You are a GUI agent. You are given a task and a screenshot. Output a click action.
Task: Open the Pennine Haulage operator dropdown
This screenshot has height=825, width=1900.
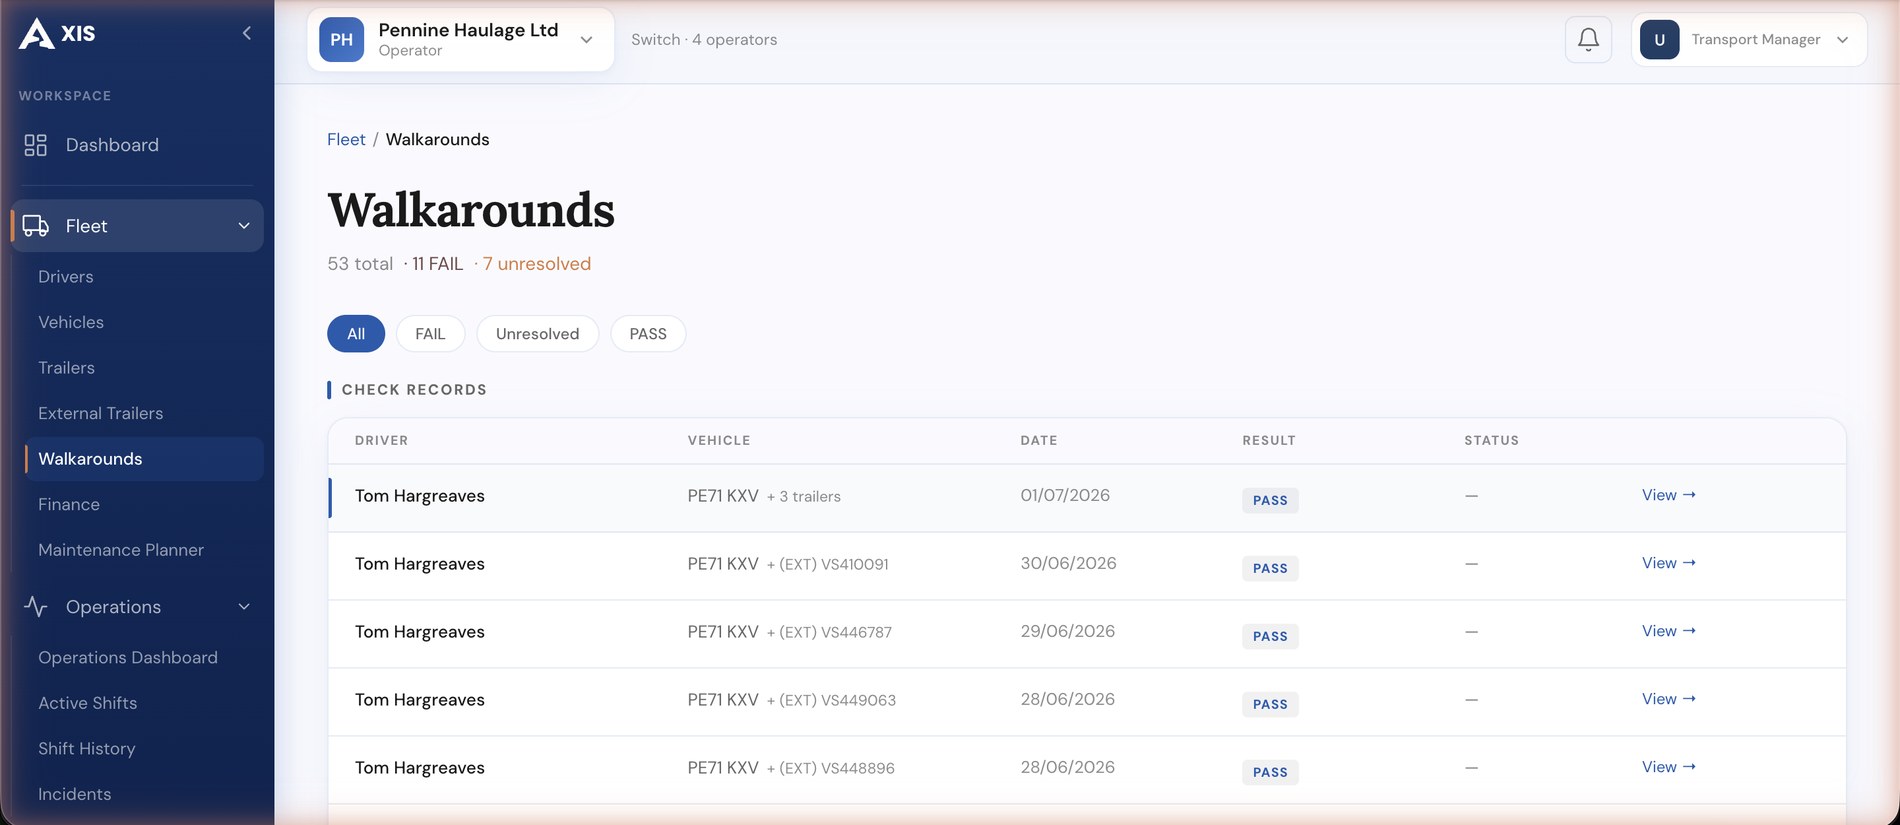[460, 40]
